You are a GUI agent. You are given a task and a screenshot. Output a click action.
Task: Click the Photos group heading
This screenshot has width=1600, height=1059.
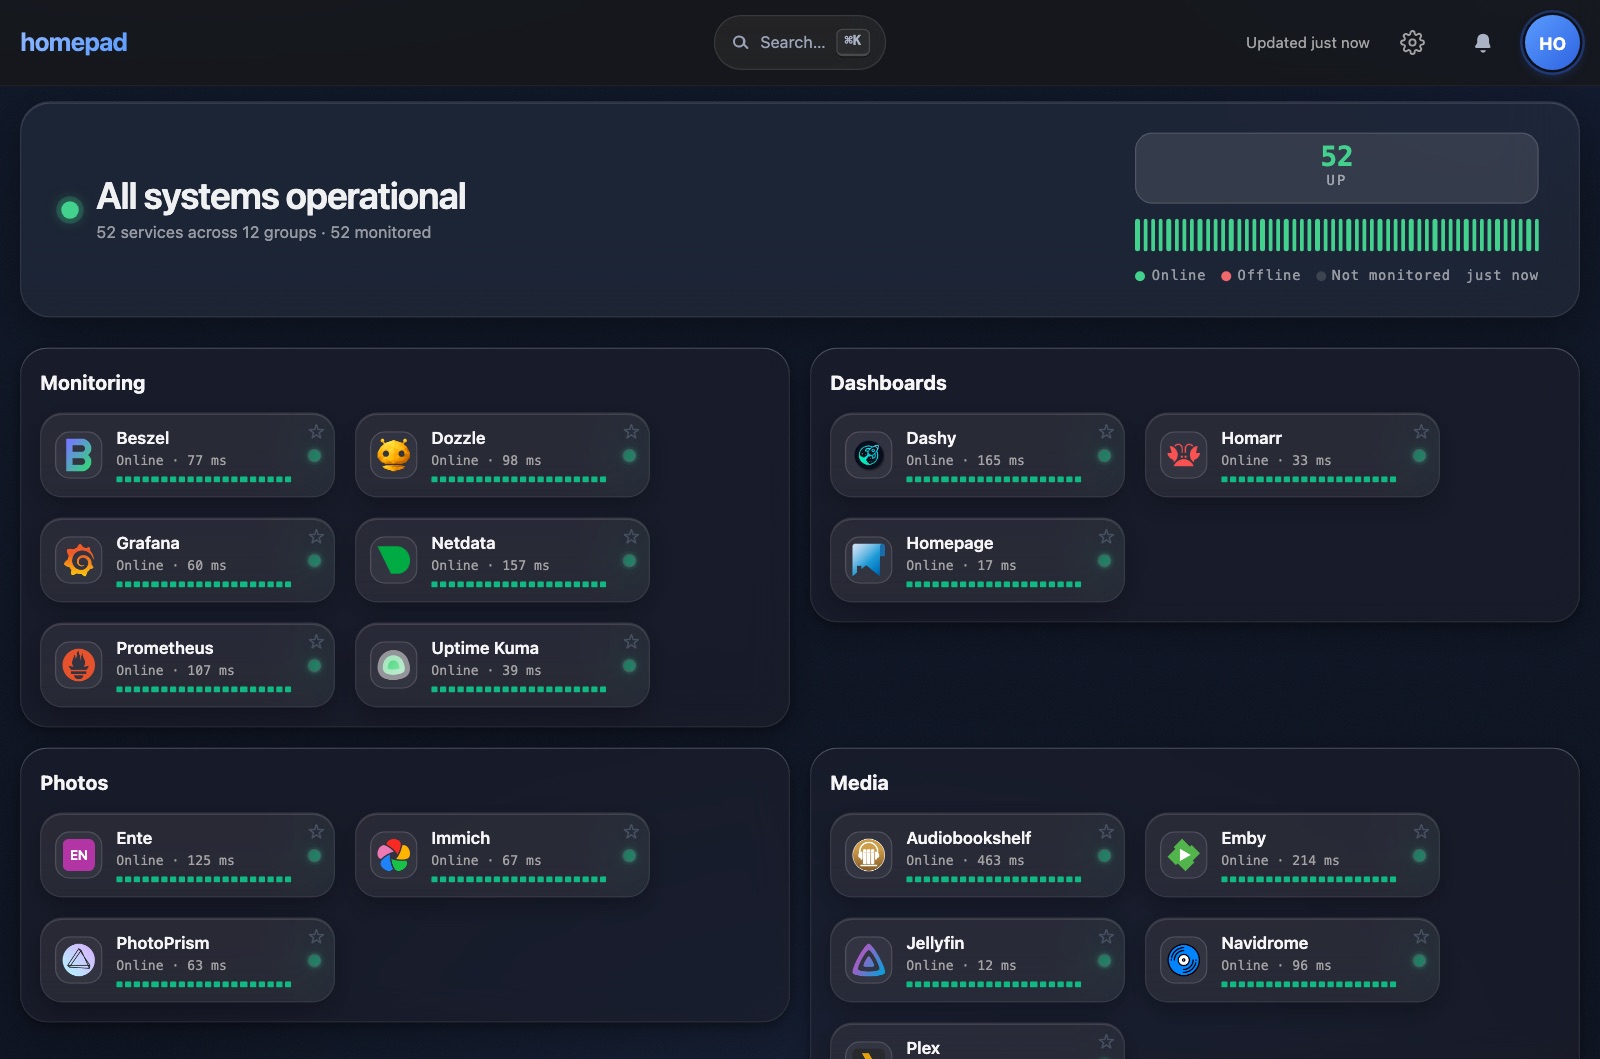click(74, 783)
